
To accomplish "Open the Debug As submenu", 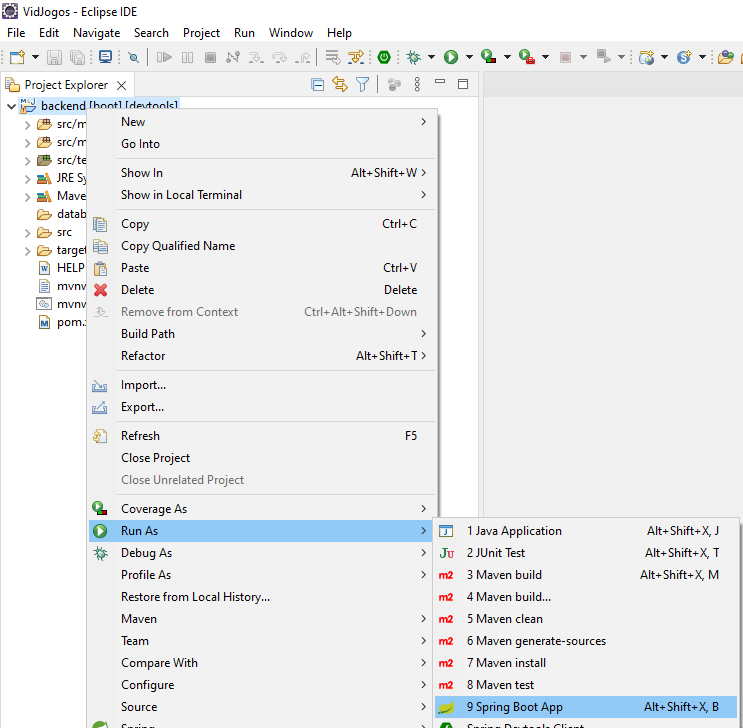I will (262, 553).
